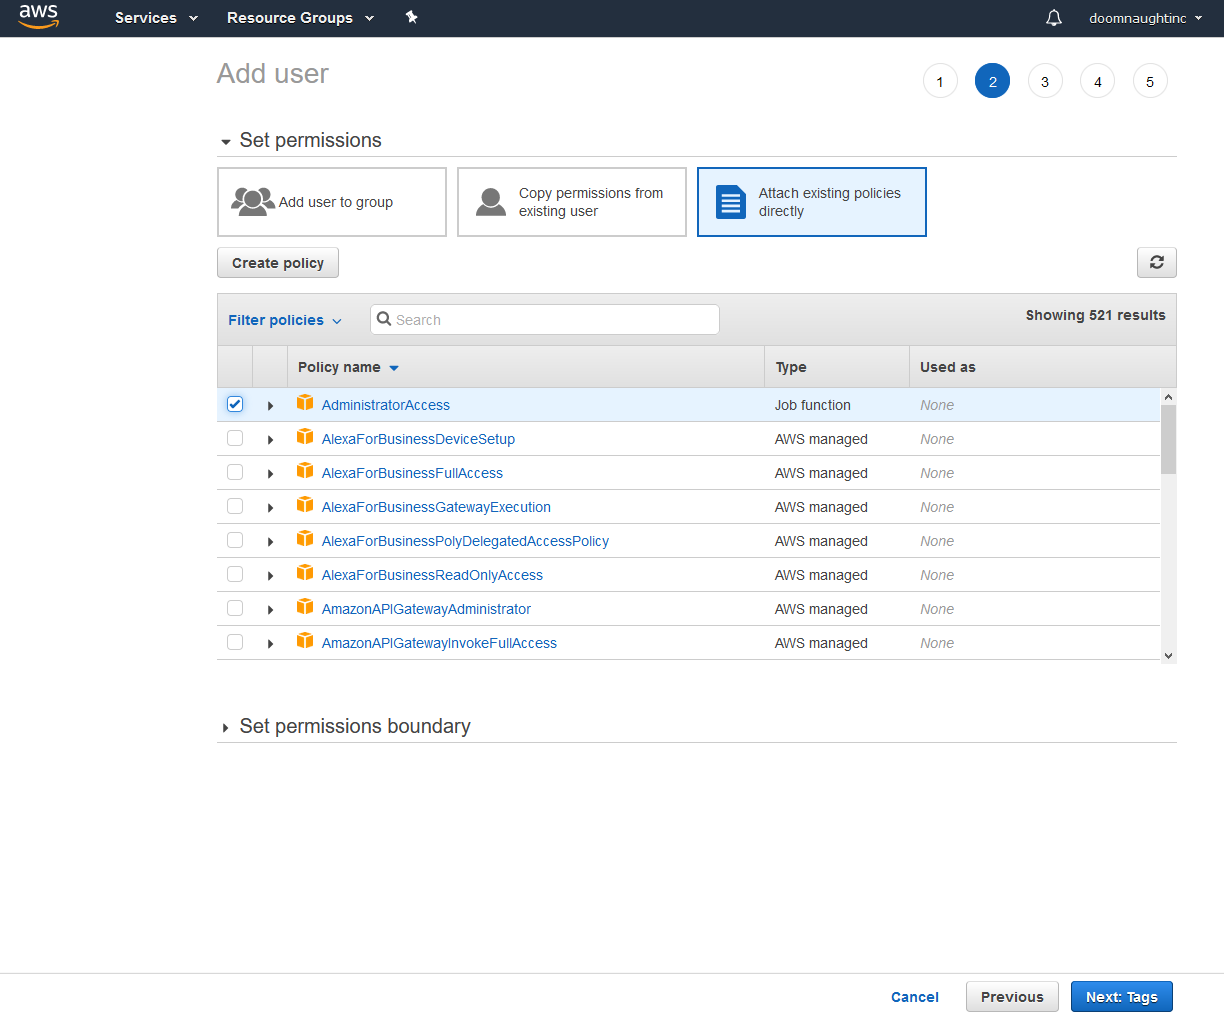Expand the Set permissions boundary section

click(226, 728)
